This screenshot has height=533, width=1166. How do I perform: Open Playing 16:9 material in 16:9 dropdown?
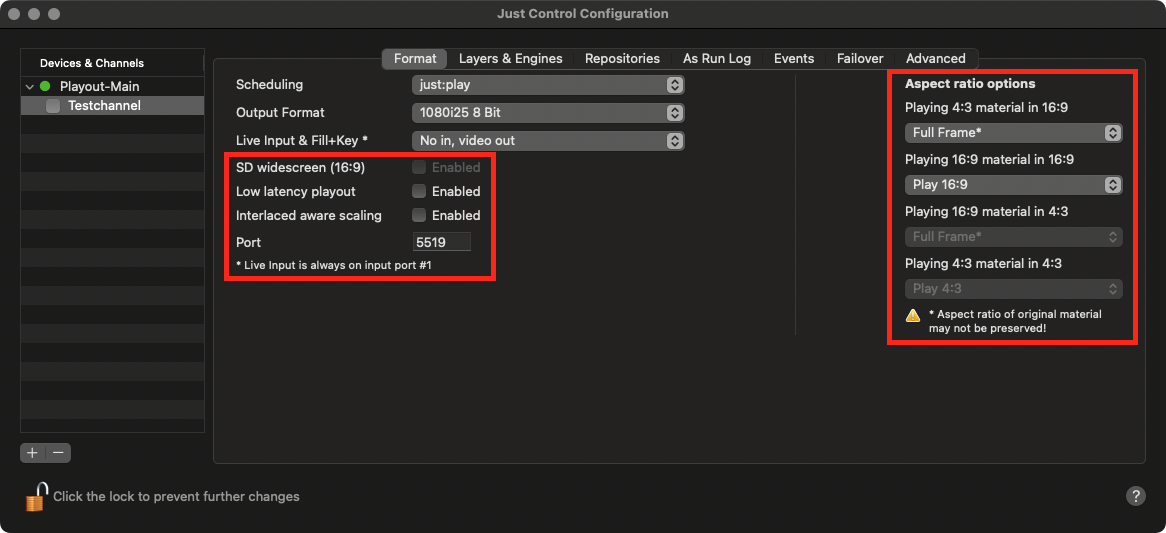pyautogui.click(x=1014, y=184)
